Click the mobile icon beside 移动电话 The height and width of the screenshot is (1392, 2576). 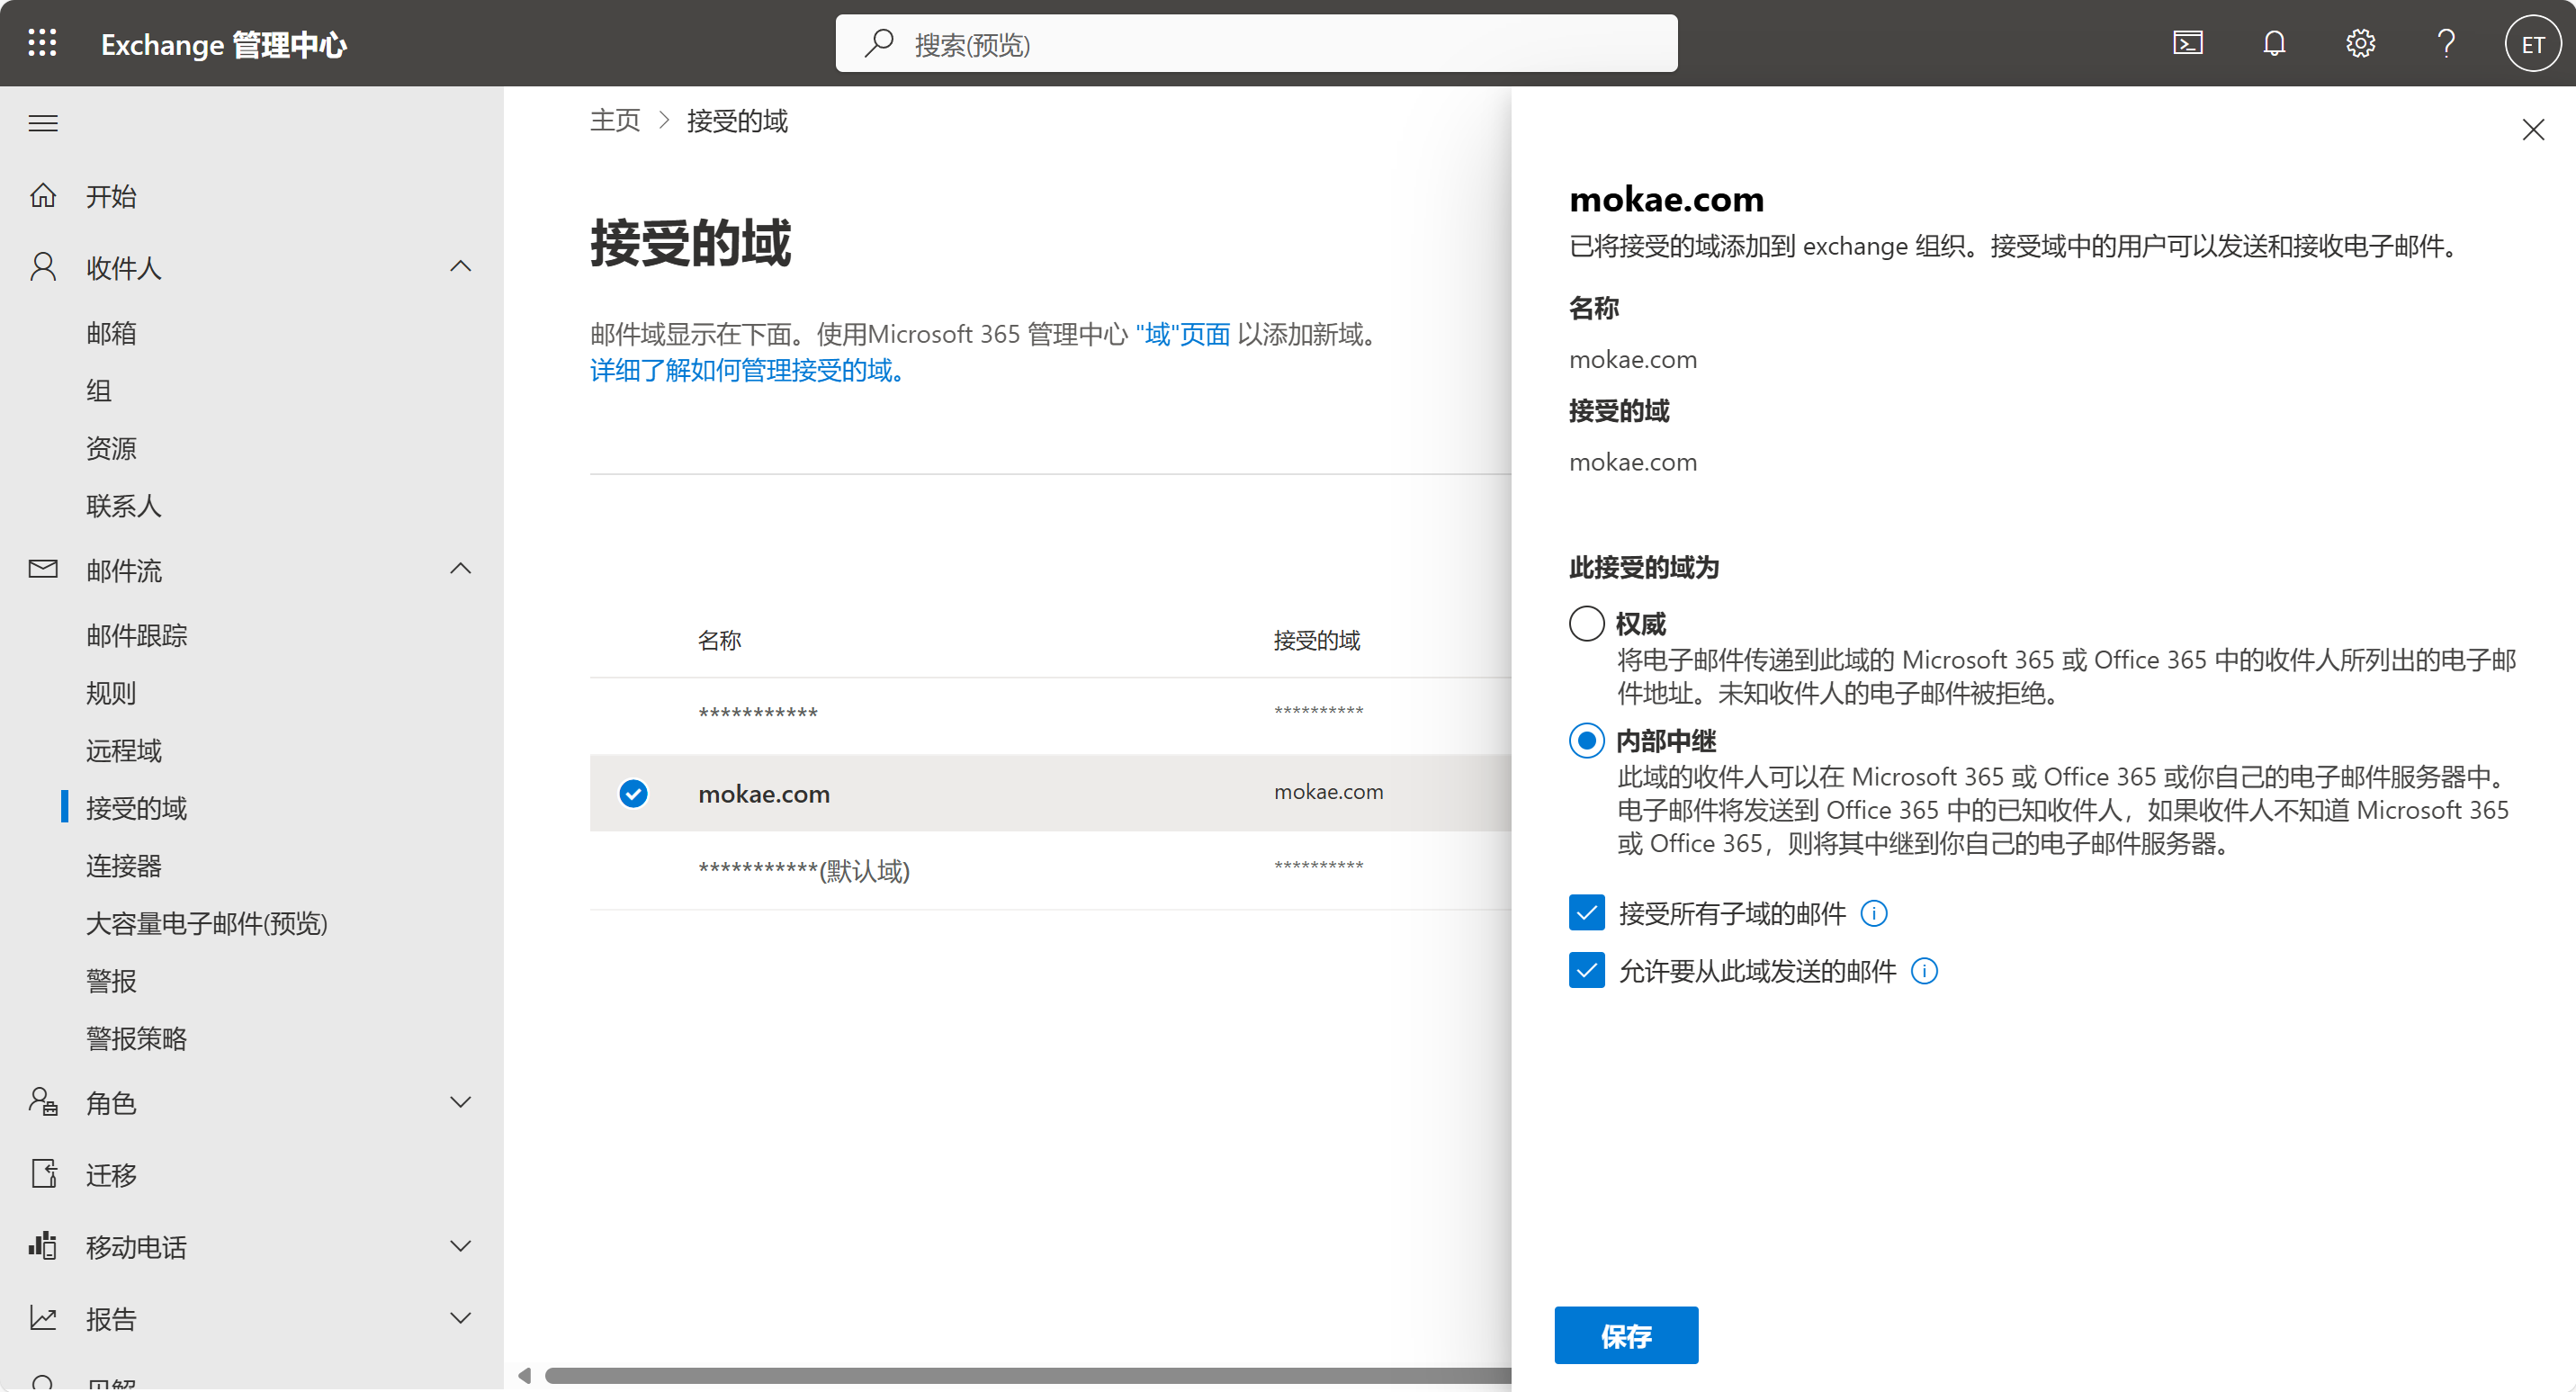(x=43, y=1246)
